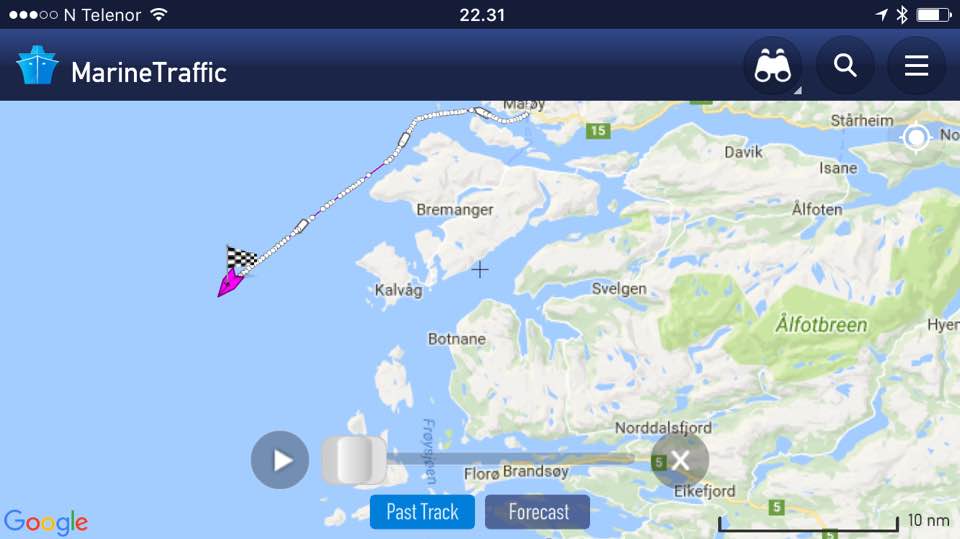The width and height of the screenshot is (960, 539).
Task: Close the track playback bar
Action: (x=680, y=460)
